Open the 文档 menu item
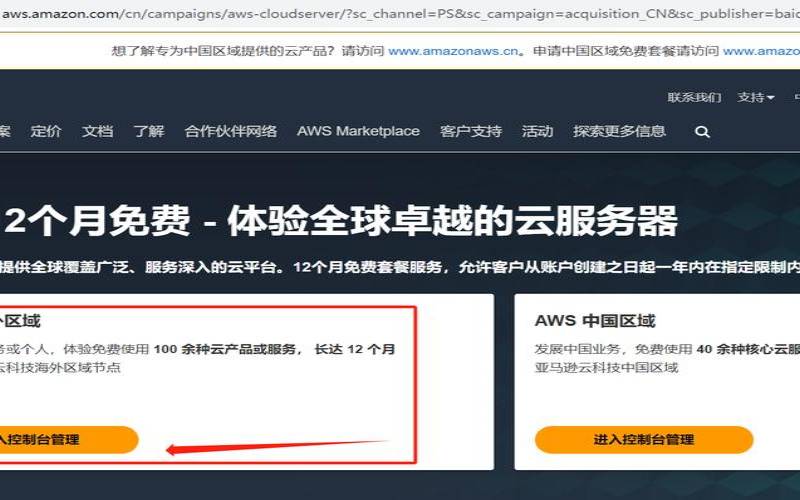The image size is (800, 500). tap(97, 131)
